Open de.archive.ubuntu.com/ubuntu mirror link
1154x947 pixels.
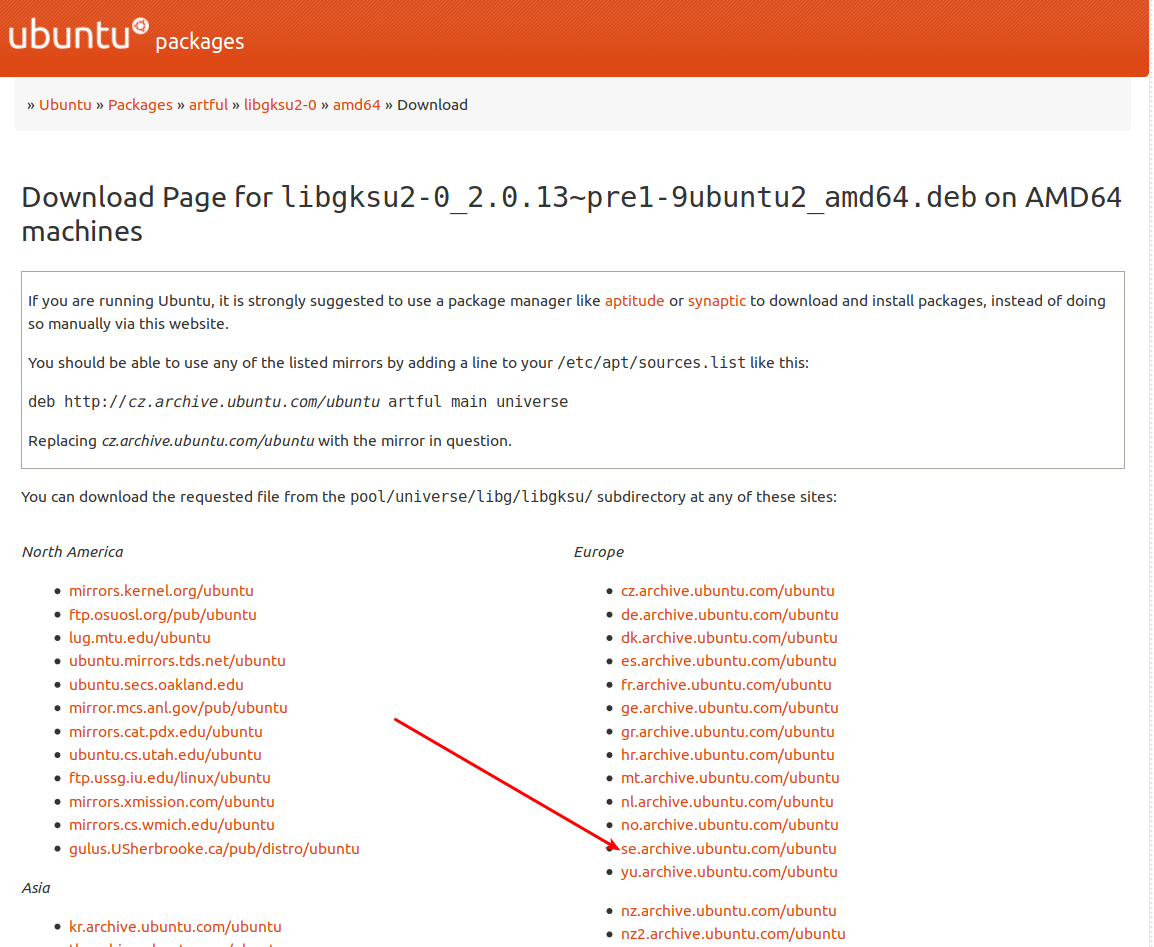[729, 614]
